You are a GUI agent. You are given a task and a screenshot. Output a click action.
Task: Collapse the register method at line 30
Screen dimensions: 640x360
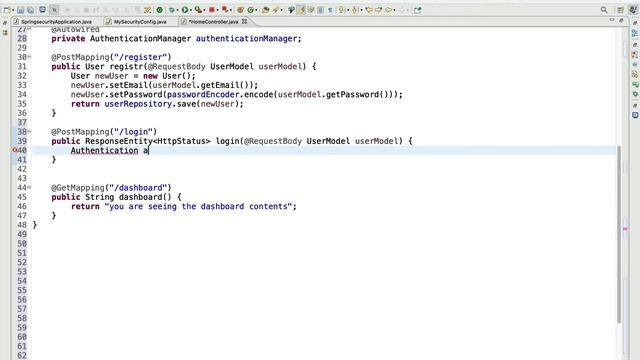coord(29,57)
